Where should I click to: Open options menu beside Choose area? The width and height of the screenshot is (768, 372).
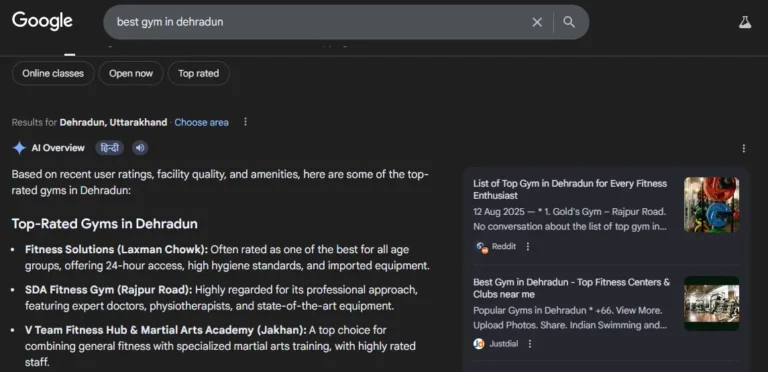[x=245, y=122]
